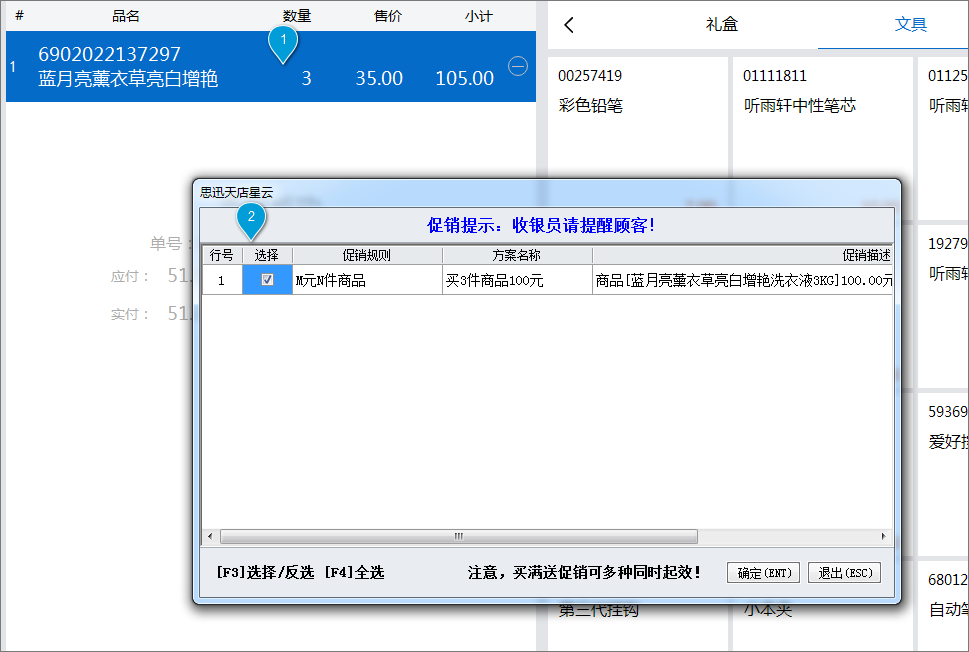969x652 pixels.
Task: Select the 听雨轩中性笔芯 product card
Action: pyautogui.click(x=823, y=136)
